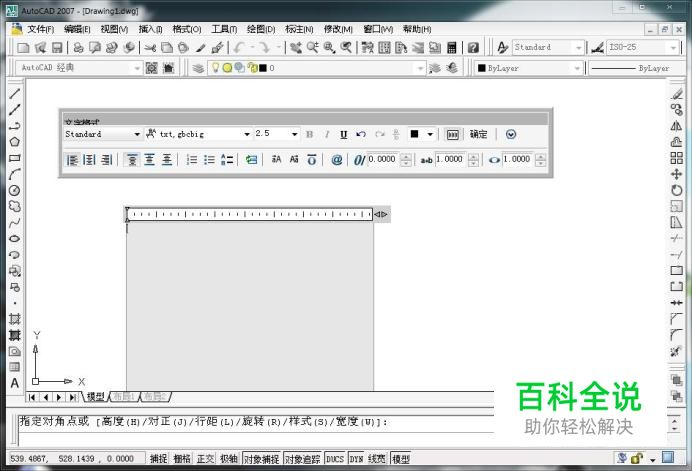Open ISO-25 dimension style dropdown

[643, 47]
